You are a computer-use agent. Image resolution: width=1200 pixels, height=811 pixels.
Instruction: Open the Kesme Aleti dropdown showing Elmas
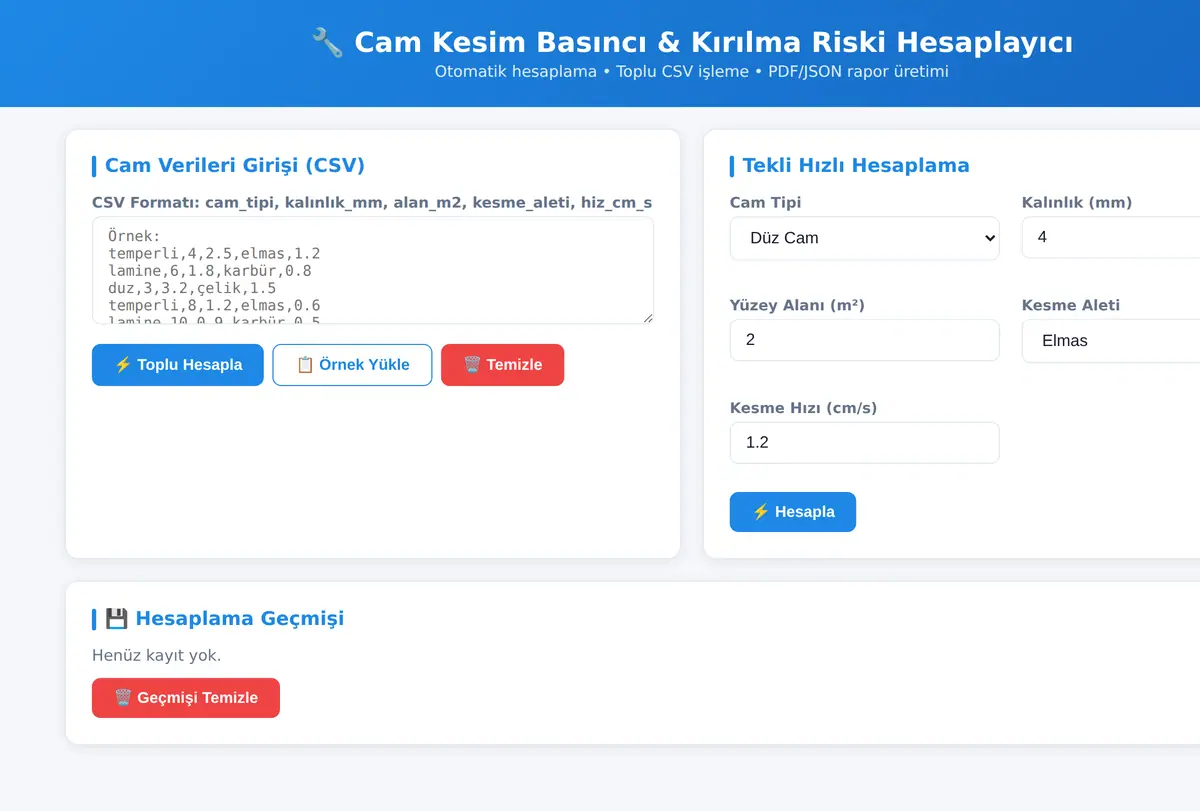click(1111, 341)
